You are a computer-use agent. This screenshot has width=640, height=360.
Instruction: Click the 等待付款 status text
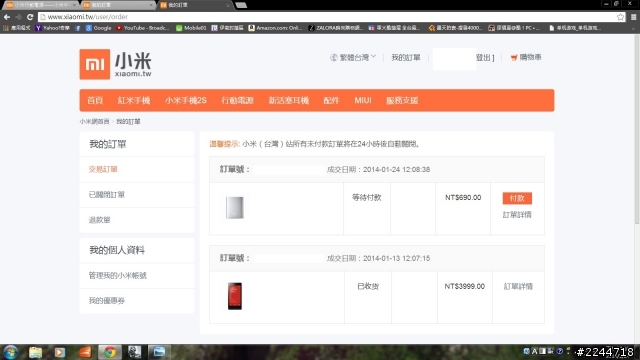tap(367, 198)
